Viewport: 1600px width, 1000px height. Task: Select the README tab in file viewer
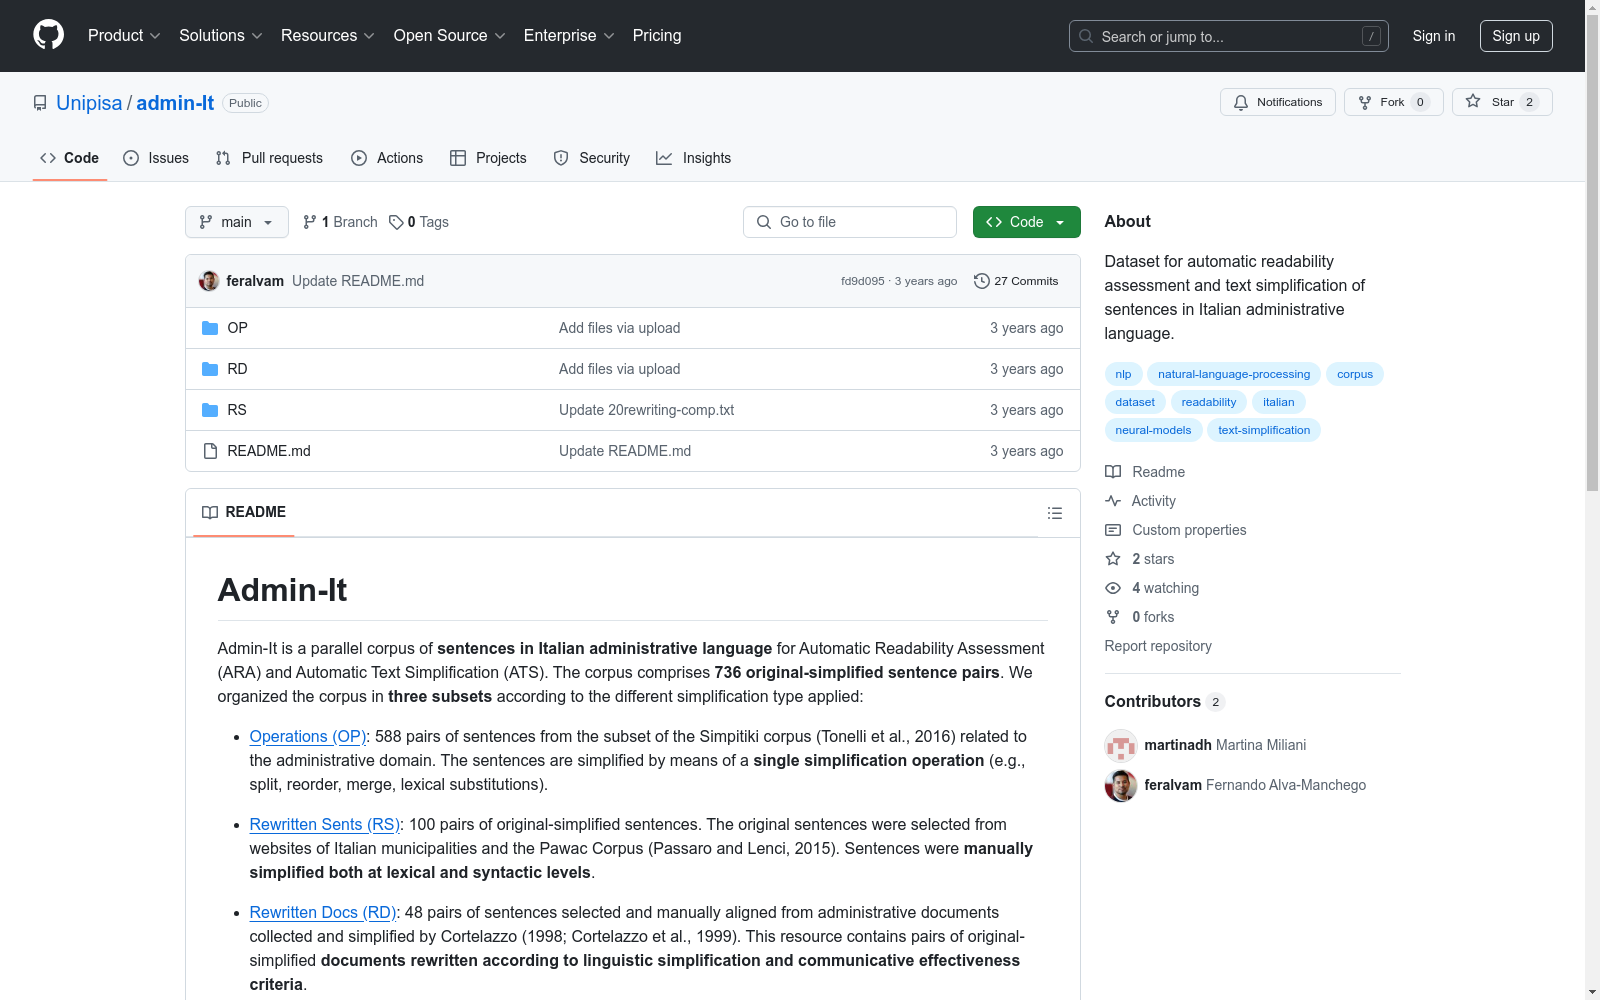coord(244,512)
